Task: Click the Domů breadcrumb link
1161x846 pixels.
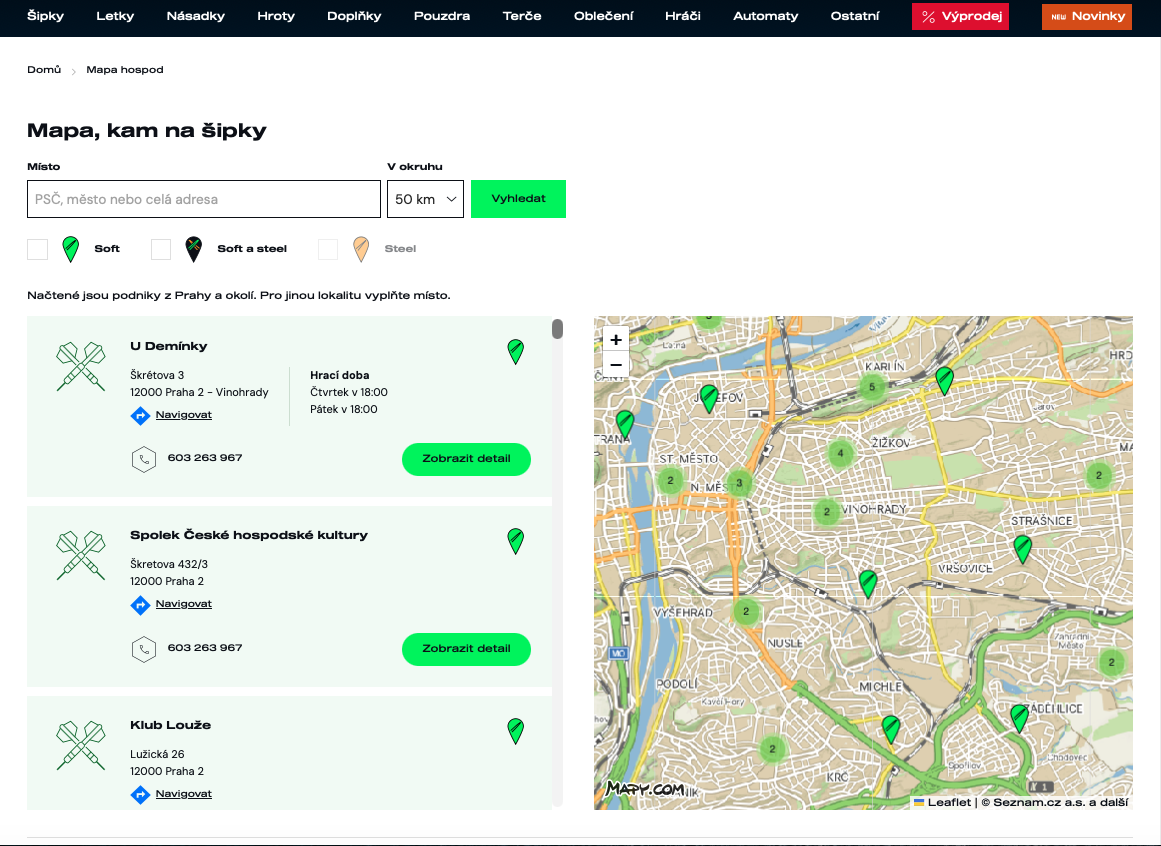Action: point(44,70)
